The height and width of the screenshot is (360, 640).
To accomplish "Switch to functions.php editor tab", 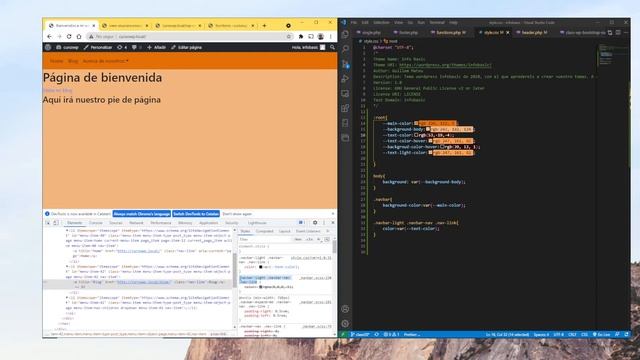I will 449,32.
